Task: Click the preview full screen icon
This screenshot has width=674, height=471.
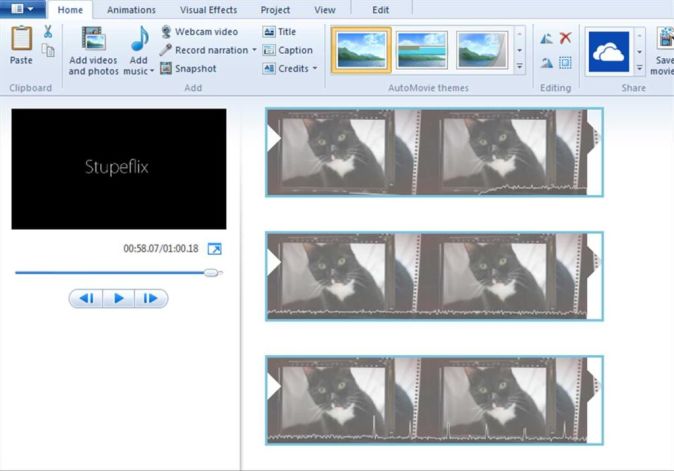Action: pos(214,249)
